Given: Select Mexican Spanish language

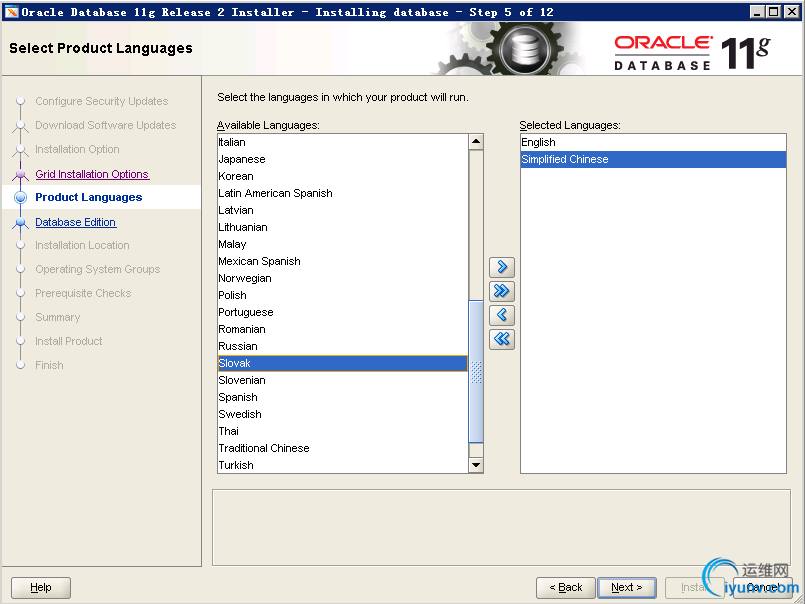Looking at the screenshot, I should pyautogui.click(x=342, y=261).
